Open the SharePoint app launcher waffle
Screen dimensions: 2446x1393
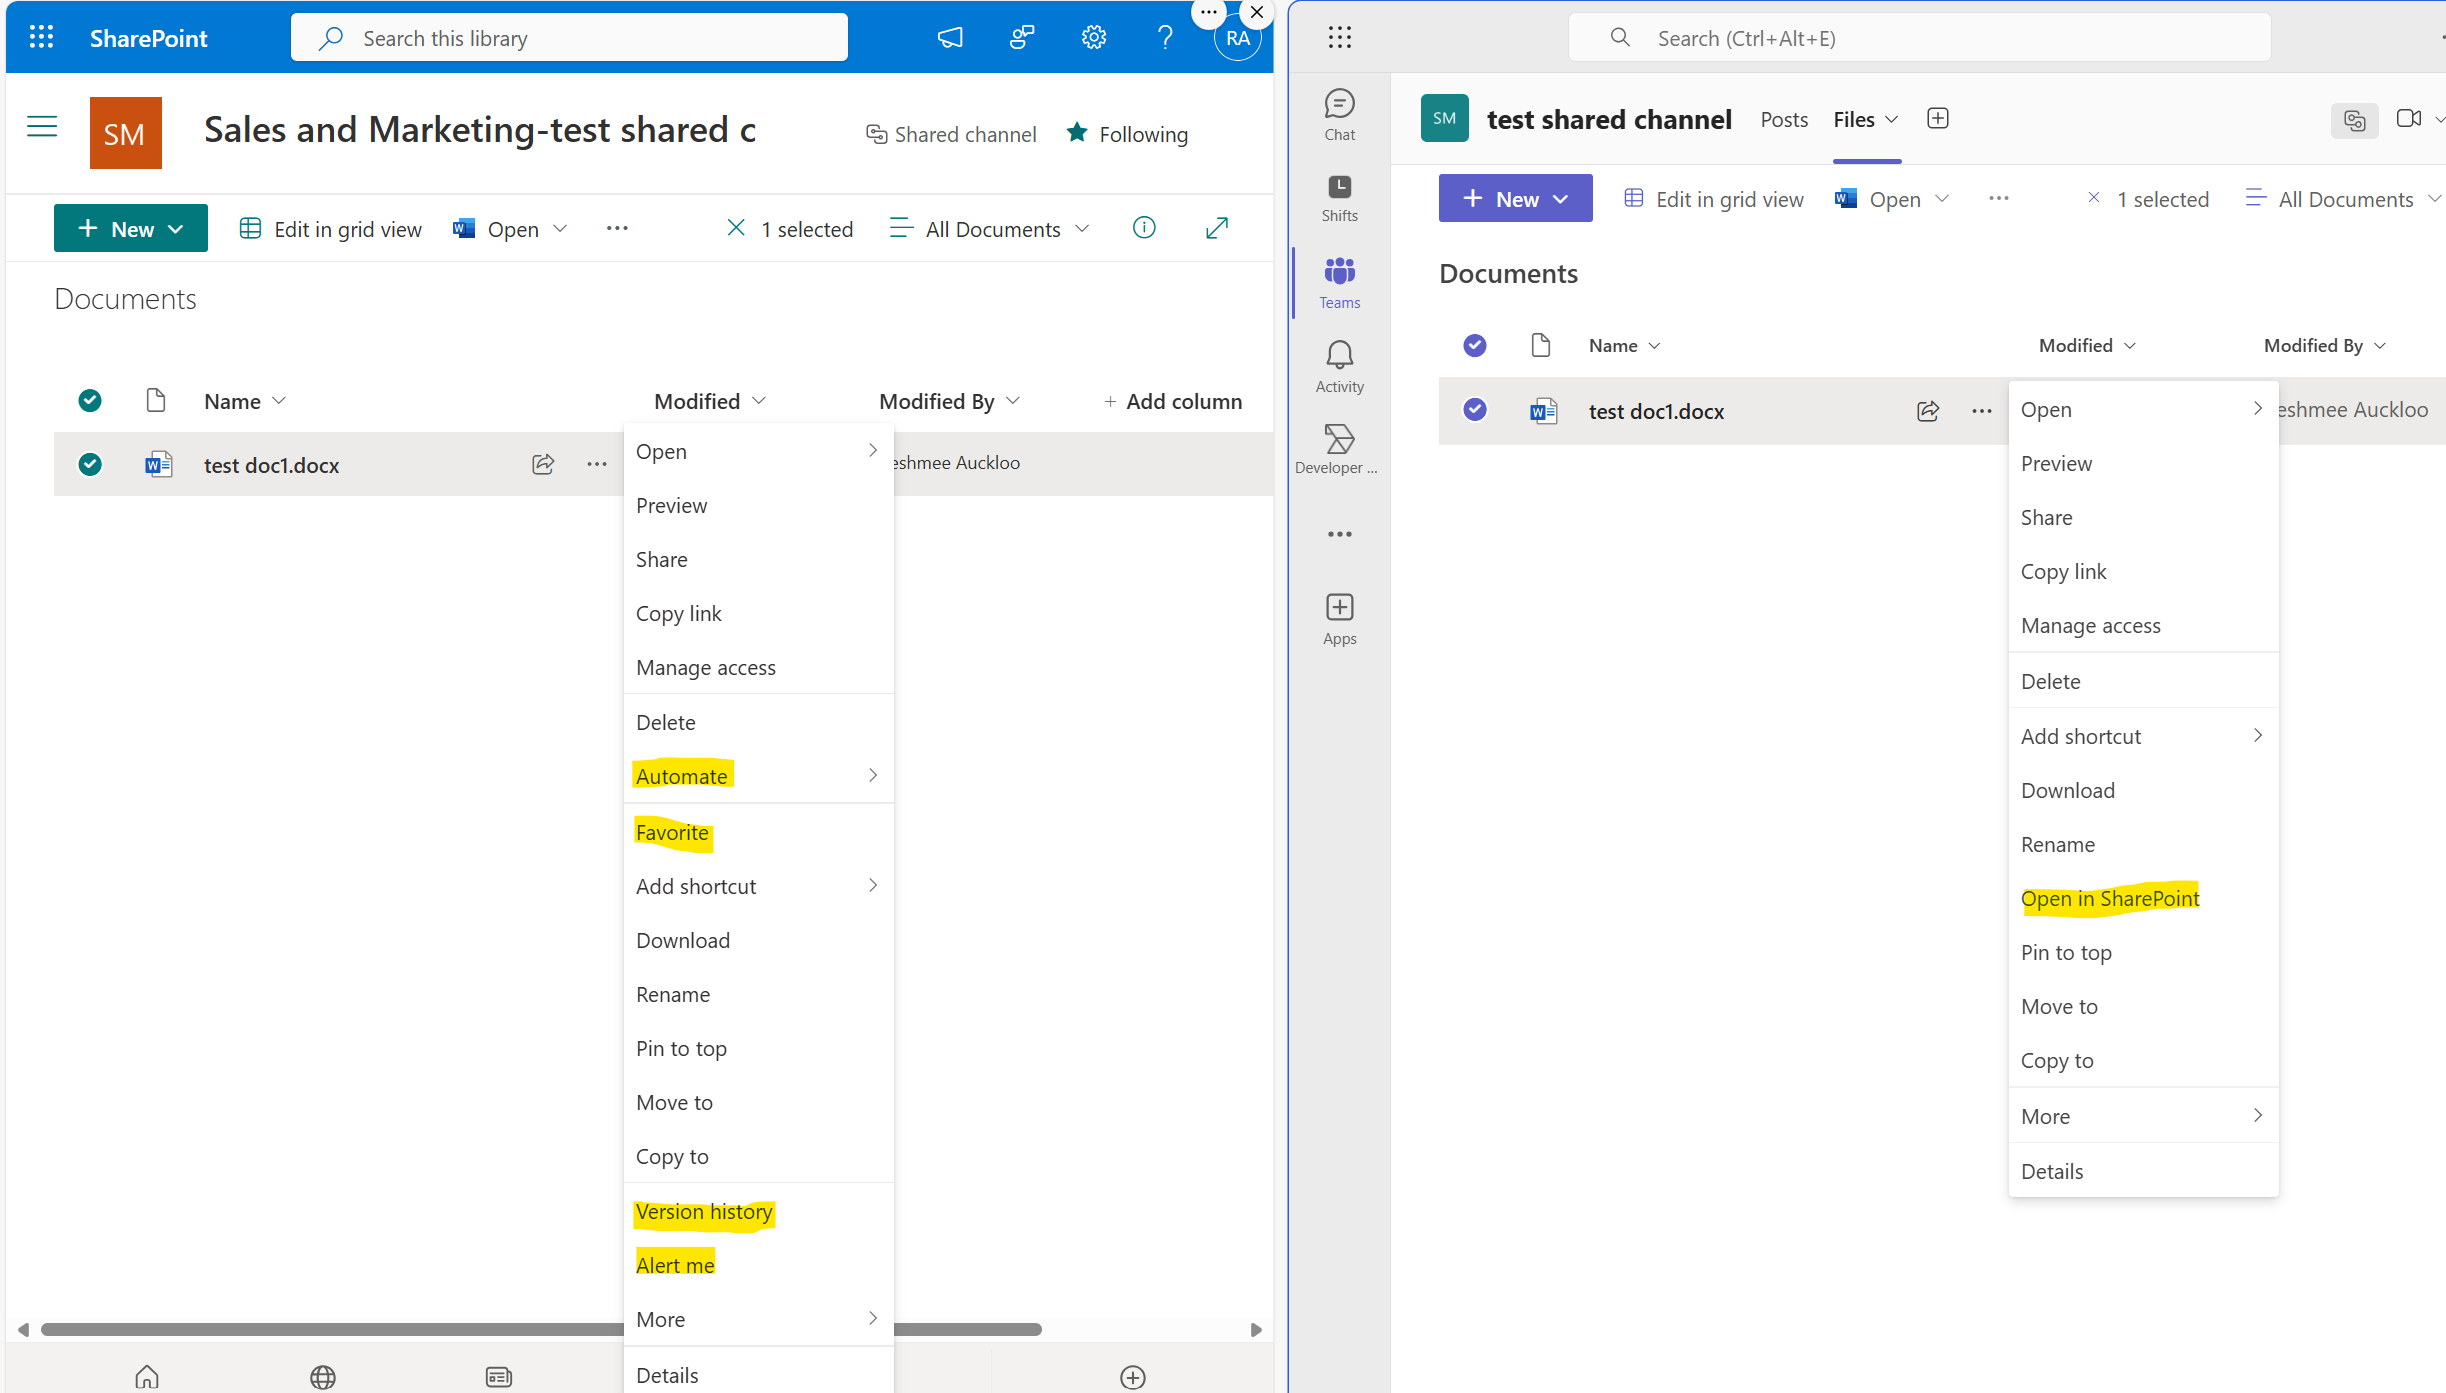41,38
